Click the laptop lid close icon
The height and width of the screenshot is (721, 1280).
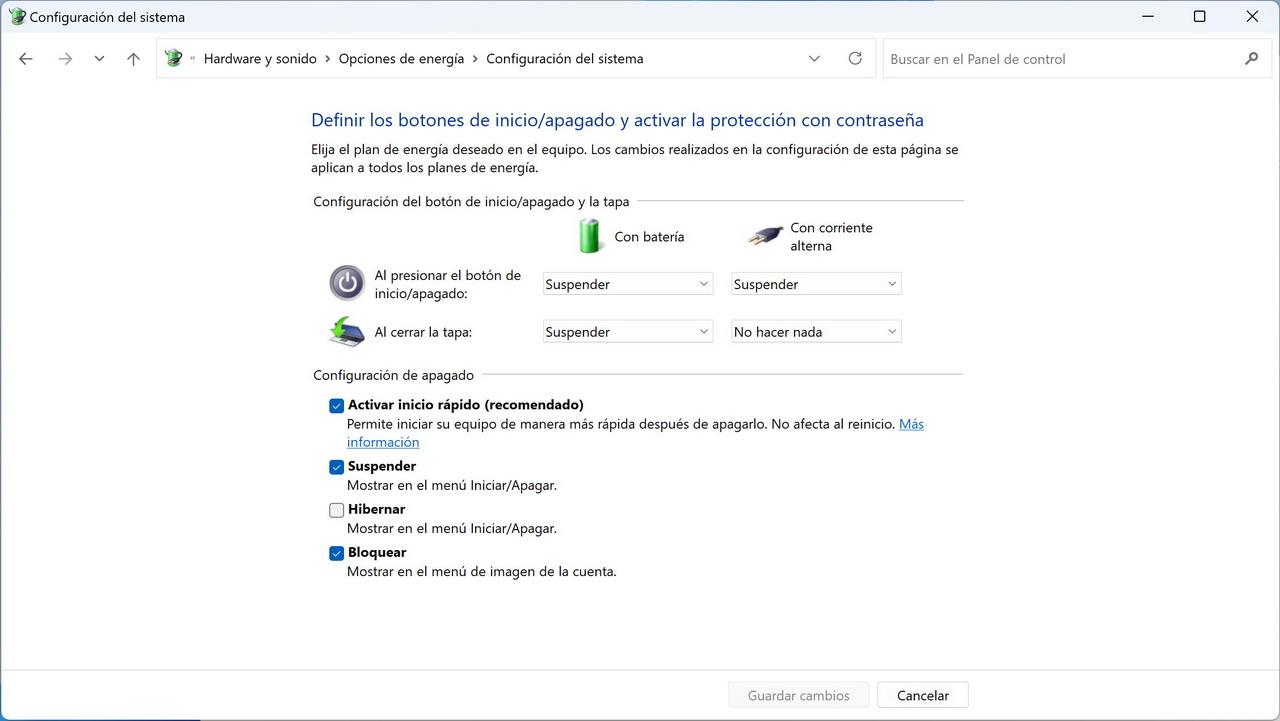coord(347,331)
